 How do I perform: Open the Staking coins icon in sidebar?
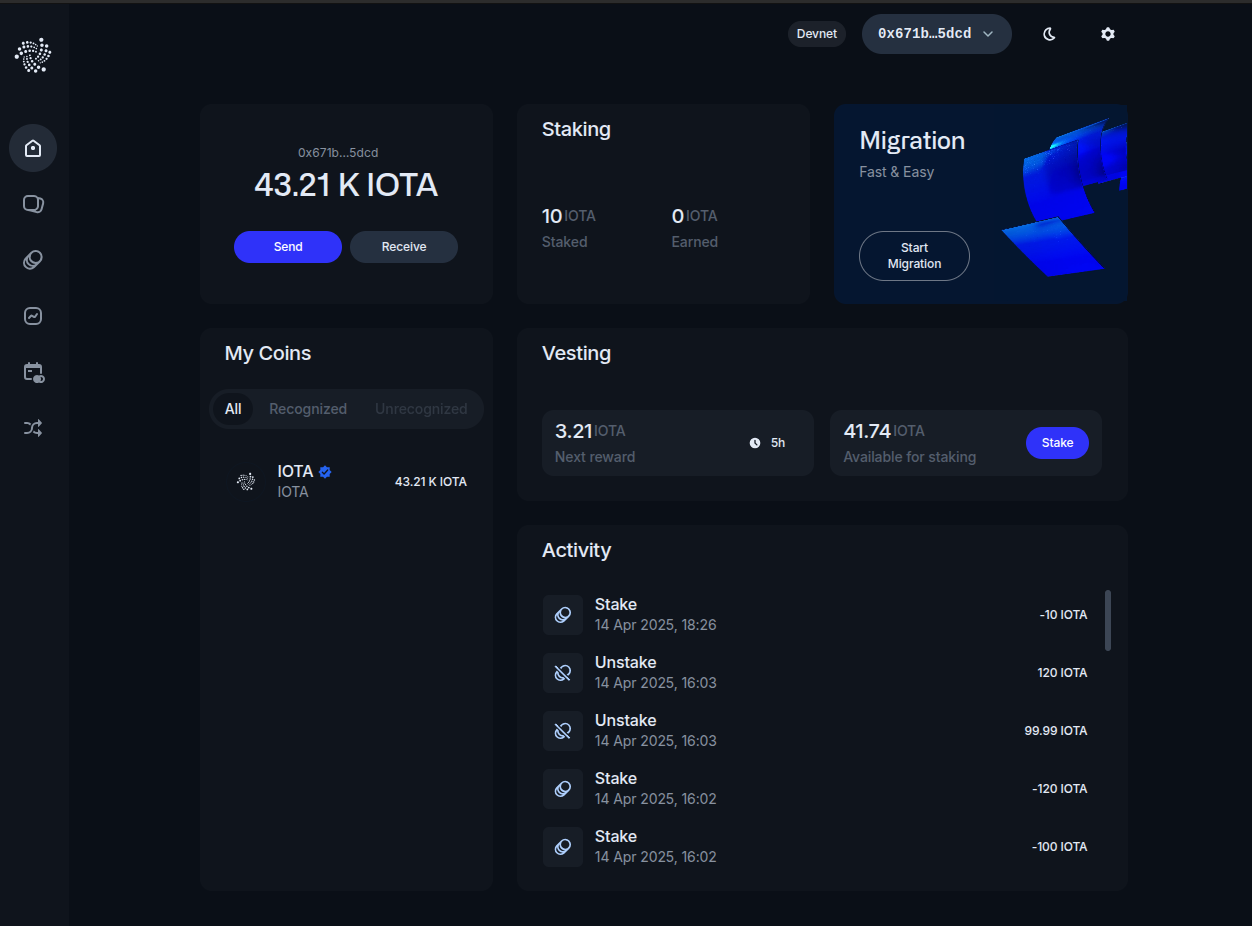[33, 259]
